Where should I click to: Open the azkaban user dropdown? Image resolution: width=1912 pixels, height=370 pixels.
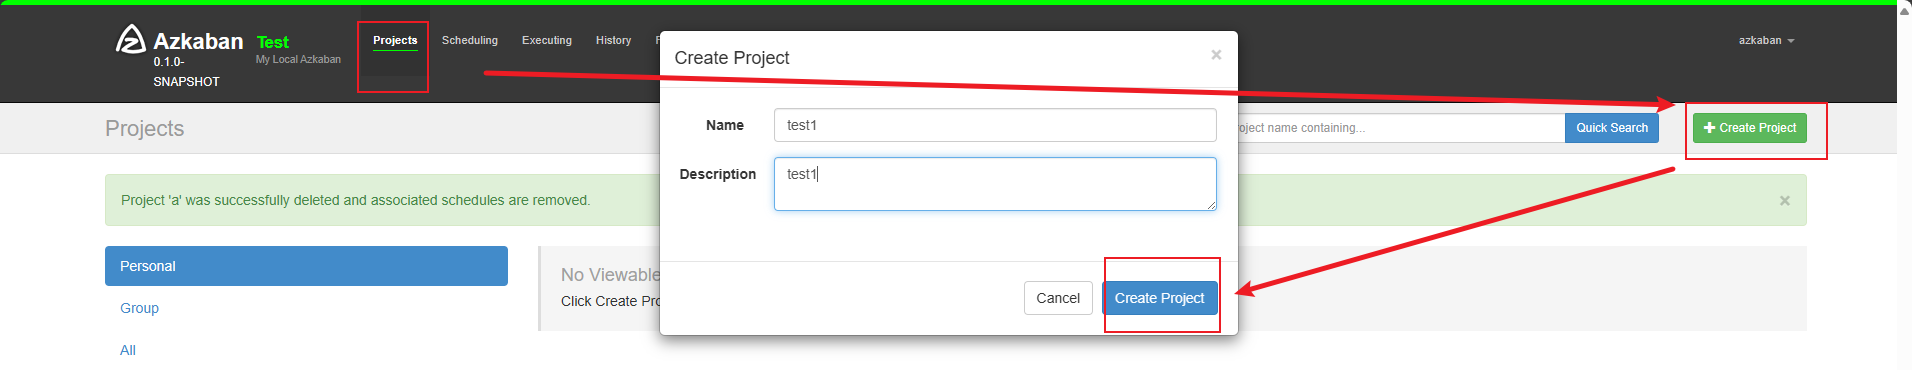pos(1766,41)
